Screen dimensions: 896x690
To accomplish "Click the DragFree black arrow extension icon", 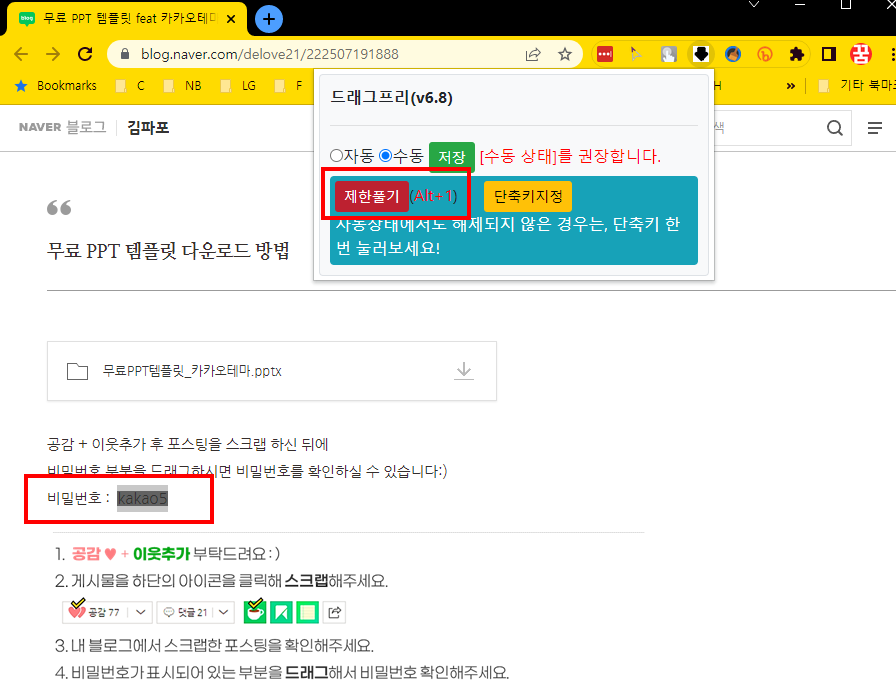I will coord(701,54).
